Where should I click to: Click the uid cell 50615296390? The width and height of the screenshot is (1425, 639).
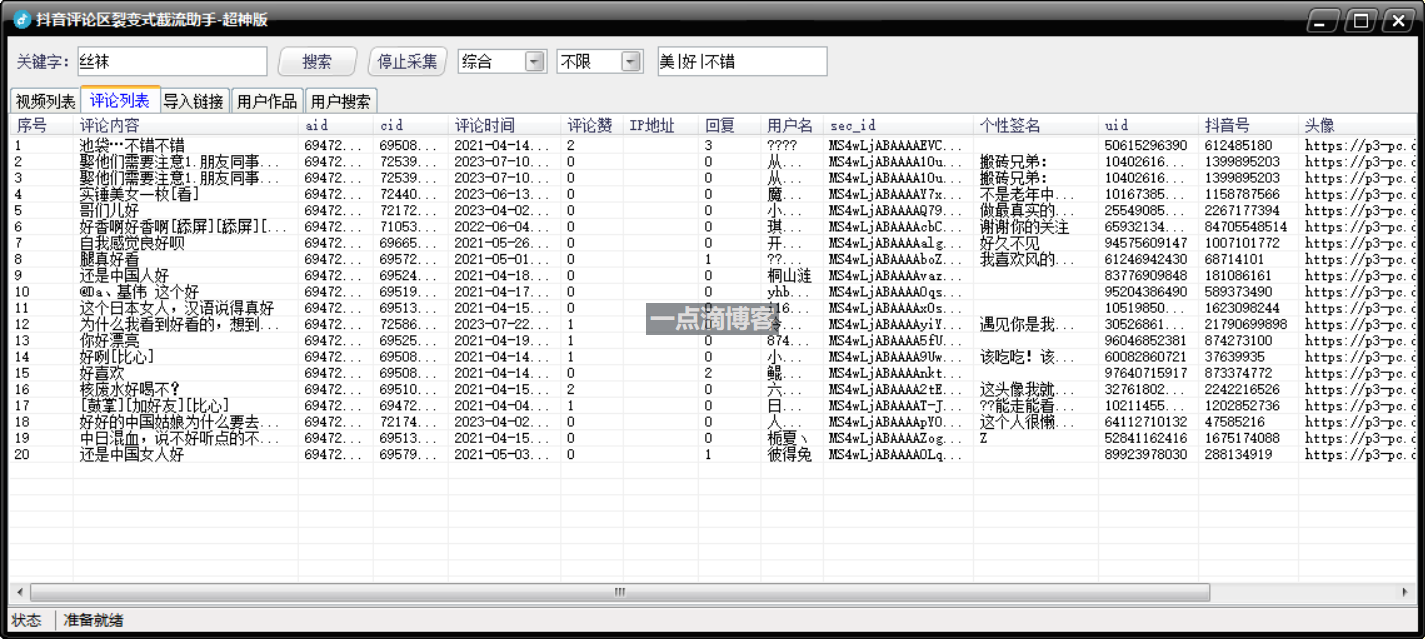point(1146,146)
